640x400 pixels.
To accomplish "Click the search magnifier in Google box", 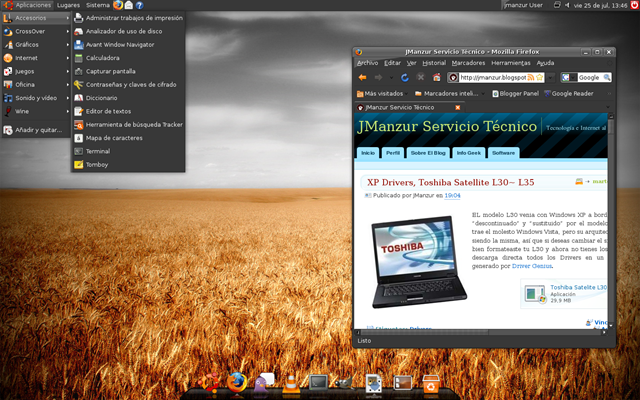I will [607, 77].
